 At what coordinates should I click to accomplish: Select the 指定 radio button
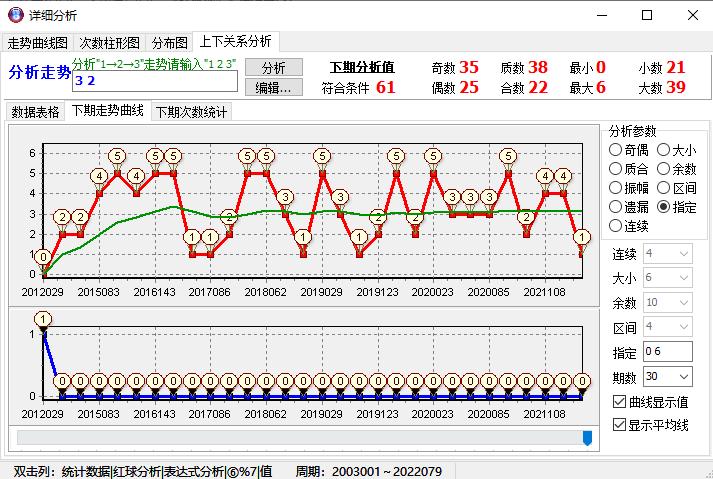677,207
